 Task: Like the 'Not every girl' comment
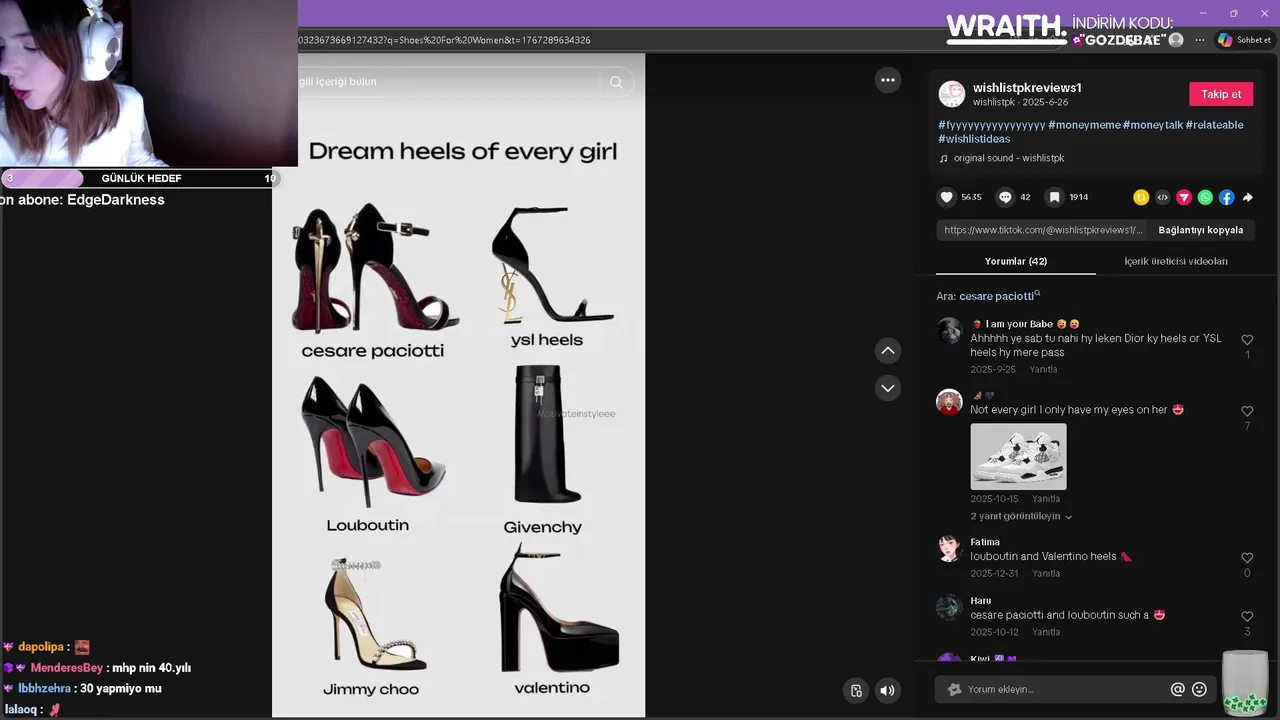tap(1247, 411)
